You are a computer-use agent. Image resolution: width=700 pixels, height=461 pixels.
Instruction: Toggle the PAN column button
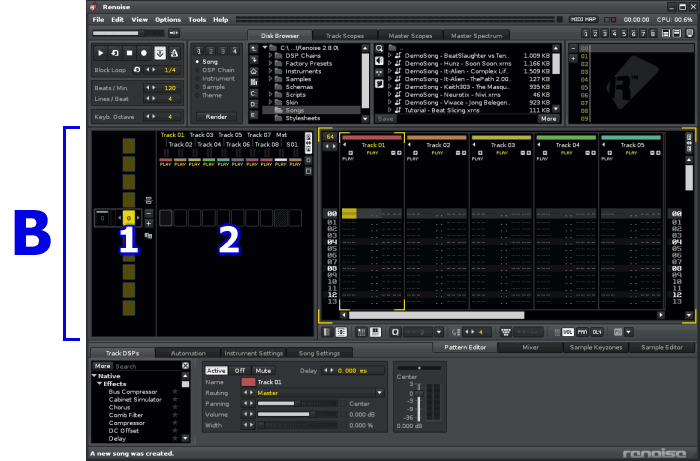(x=582, y=332)
